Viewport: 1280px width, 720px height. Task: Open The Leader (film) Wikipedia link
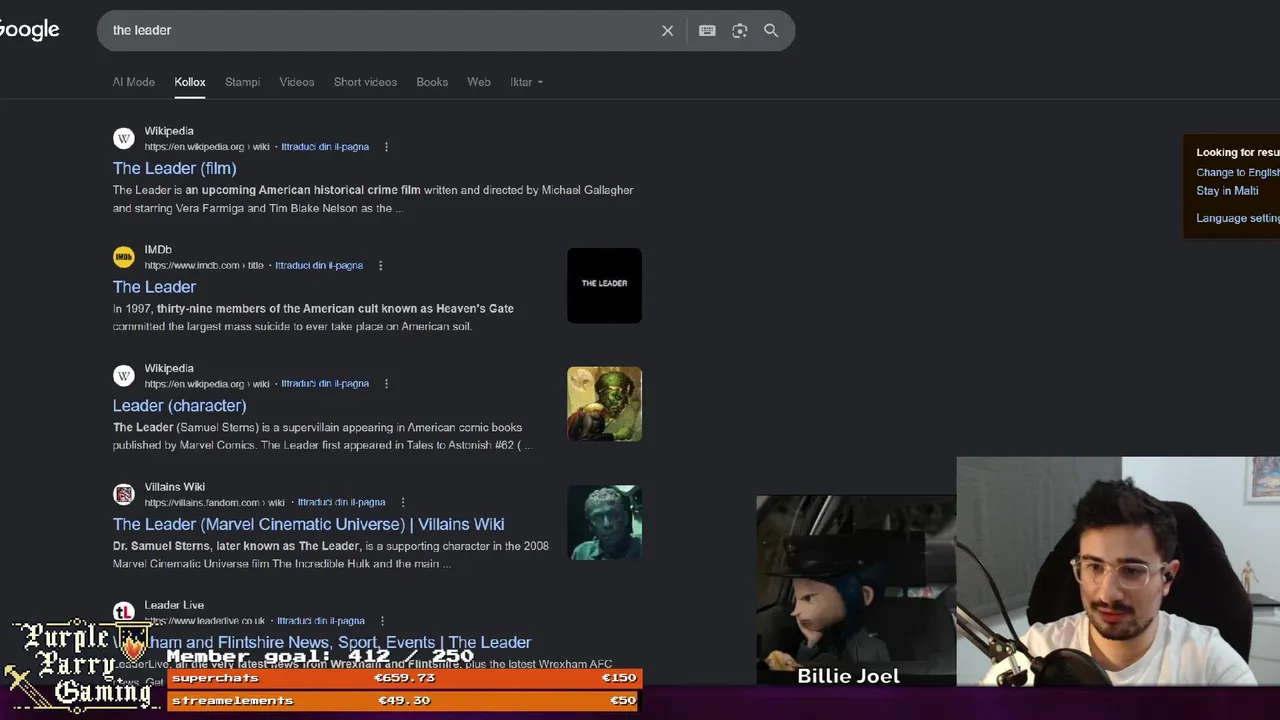point(175,168)
